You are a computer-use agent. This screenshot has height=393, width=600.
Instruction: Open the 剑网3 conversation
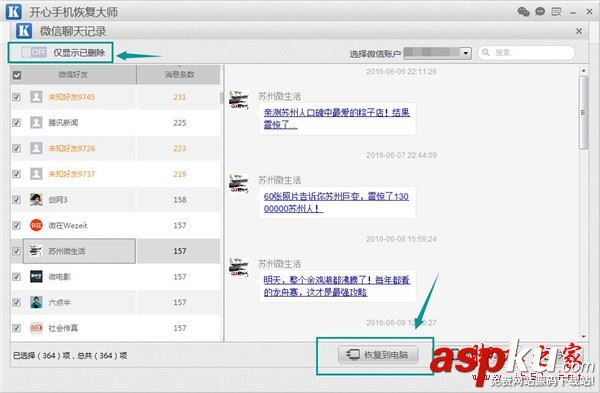click(58, 200)
